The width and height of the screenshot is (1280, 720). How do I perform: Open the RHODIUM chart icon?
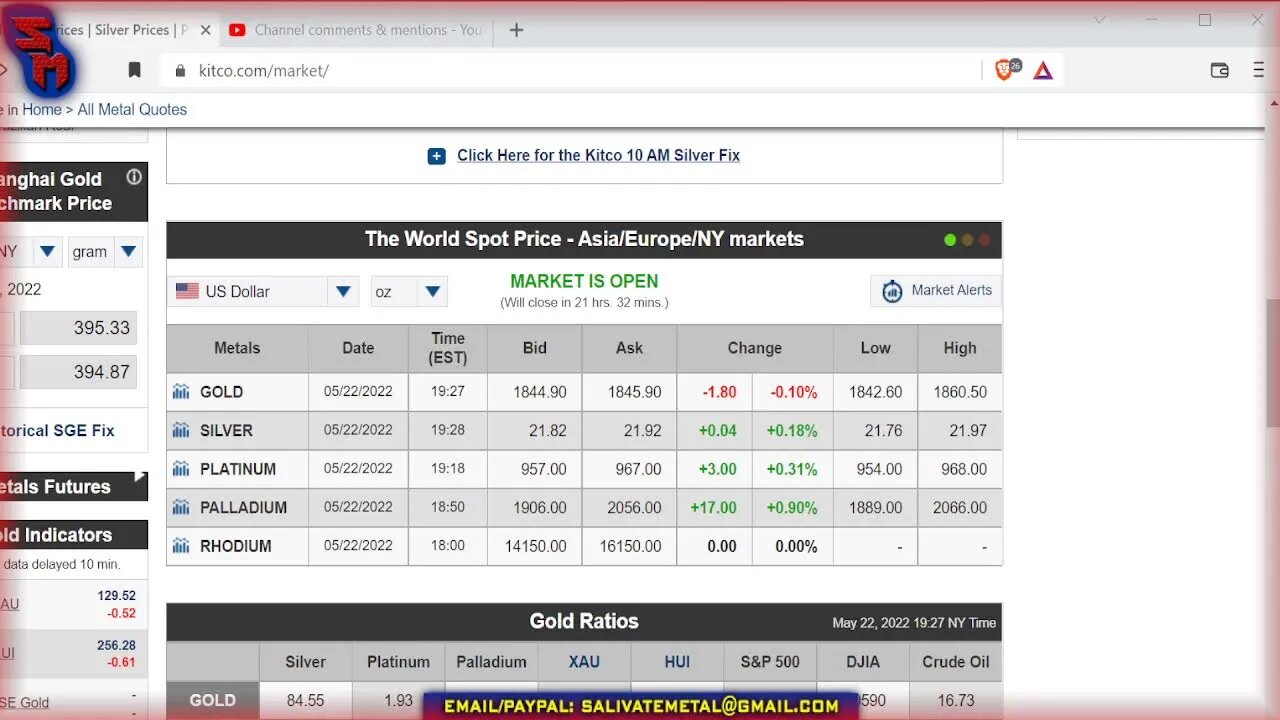[181, 546]
